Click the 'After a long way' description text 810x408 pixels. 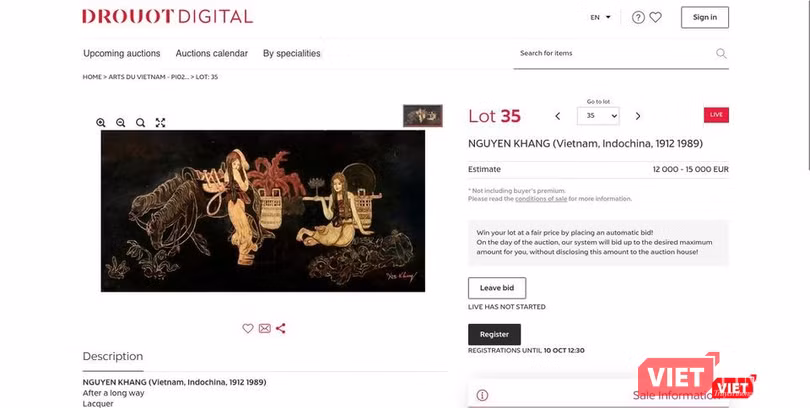114,393
